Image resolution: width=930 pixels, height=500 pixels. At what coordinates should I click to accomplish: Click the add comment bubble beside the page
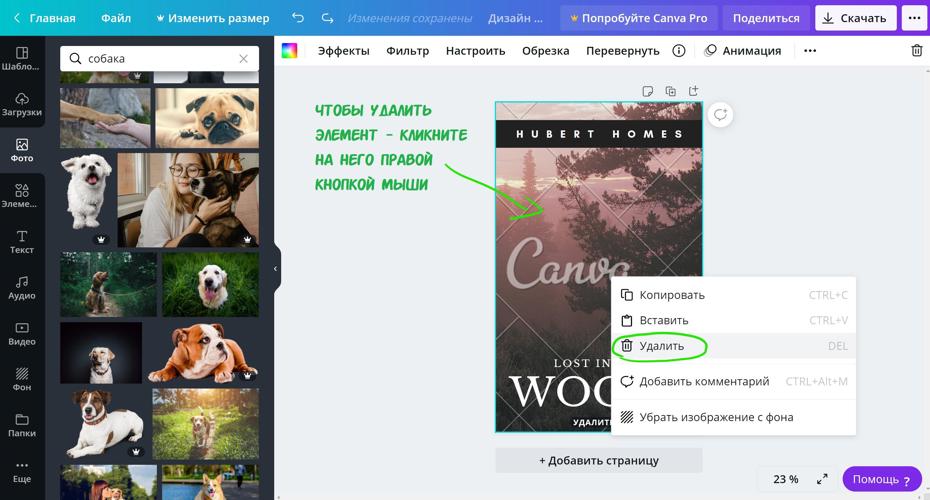point(720,115)
